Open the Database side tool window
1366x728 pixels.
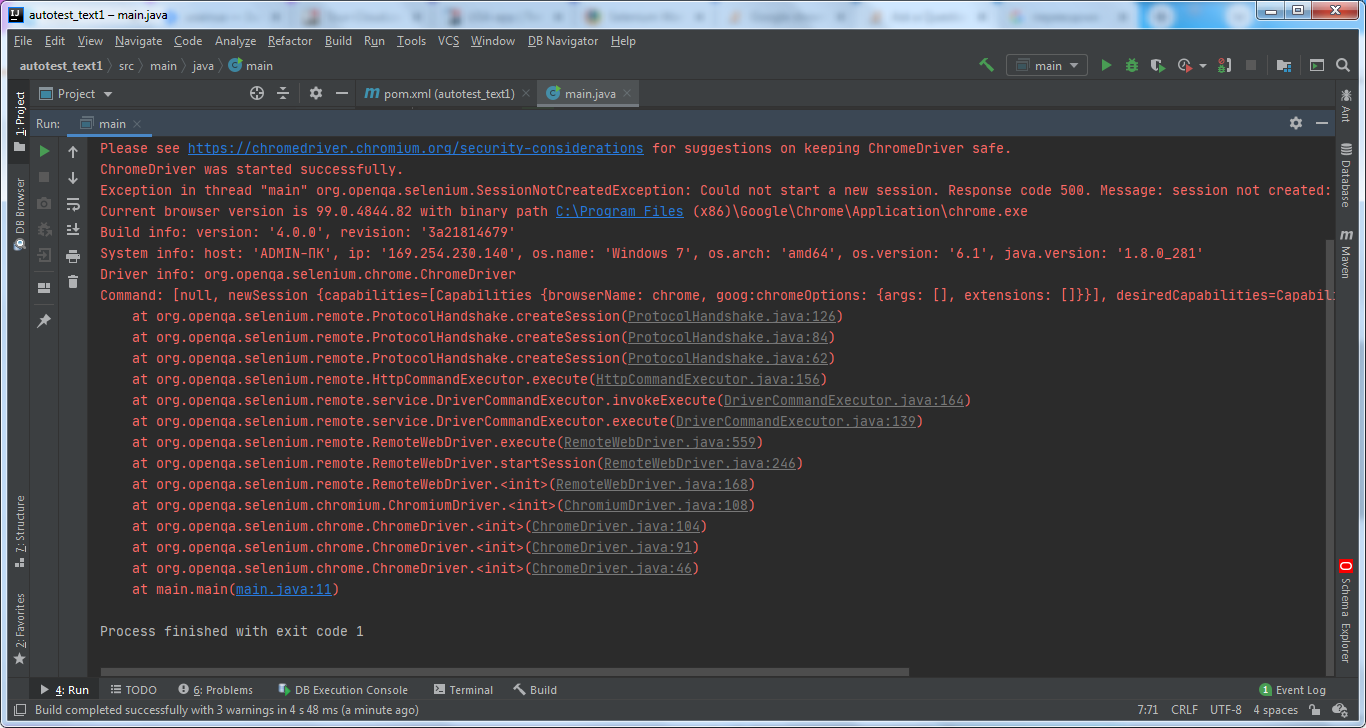[1346, 176]
